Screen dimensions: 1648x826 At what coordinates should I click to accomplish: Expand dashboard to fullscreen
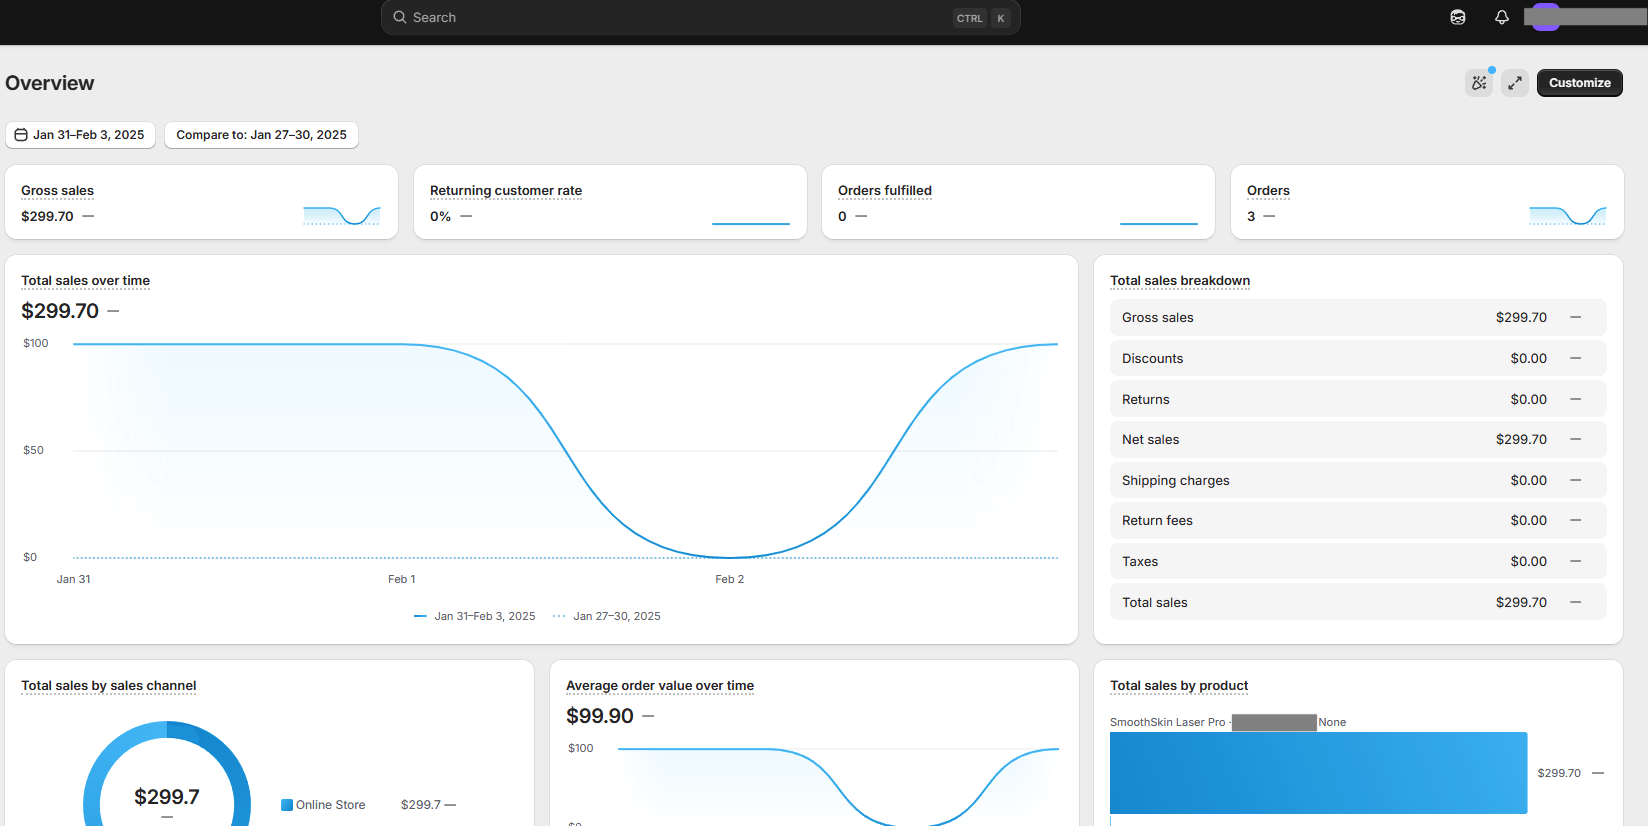click(x=1515, y=83)
